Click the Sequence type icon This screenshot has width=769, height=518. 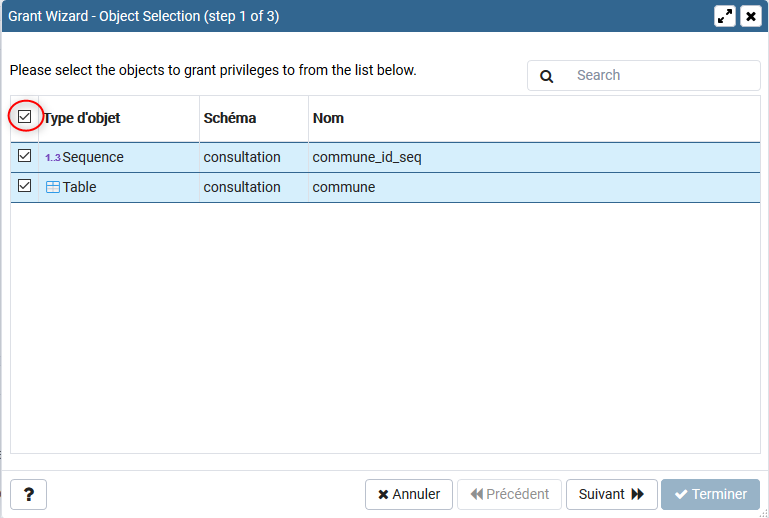53,157
